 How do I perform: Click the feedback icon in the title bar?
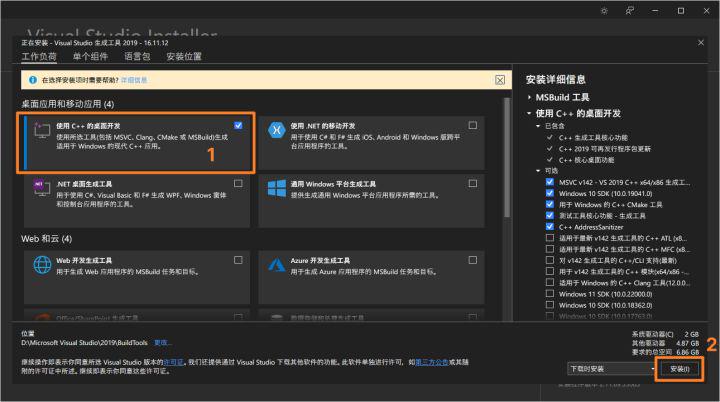[630, 11]
